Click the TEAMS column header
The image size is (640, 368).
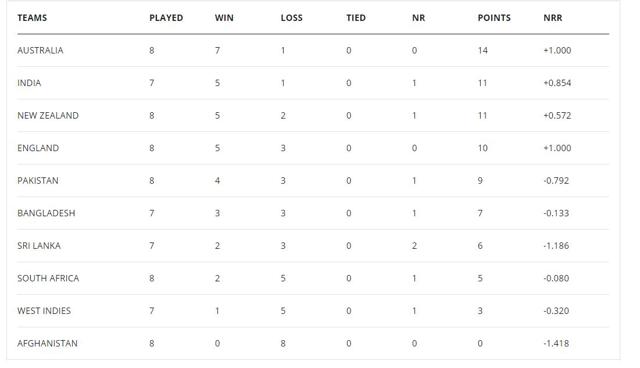(32, 18)
